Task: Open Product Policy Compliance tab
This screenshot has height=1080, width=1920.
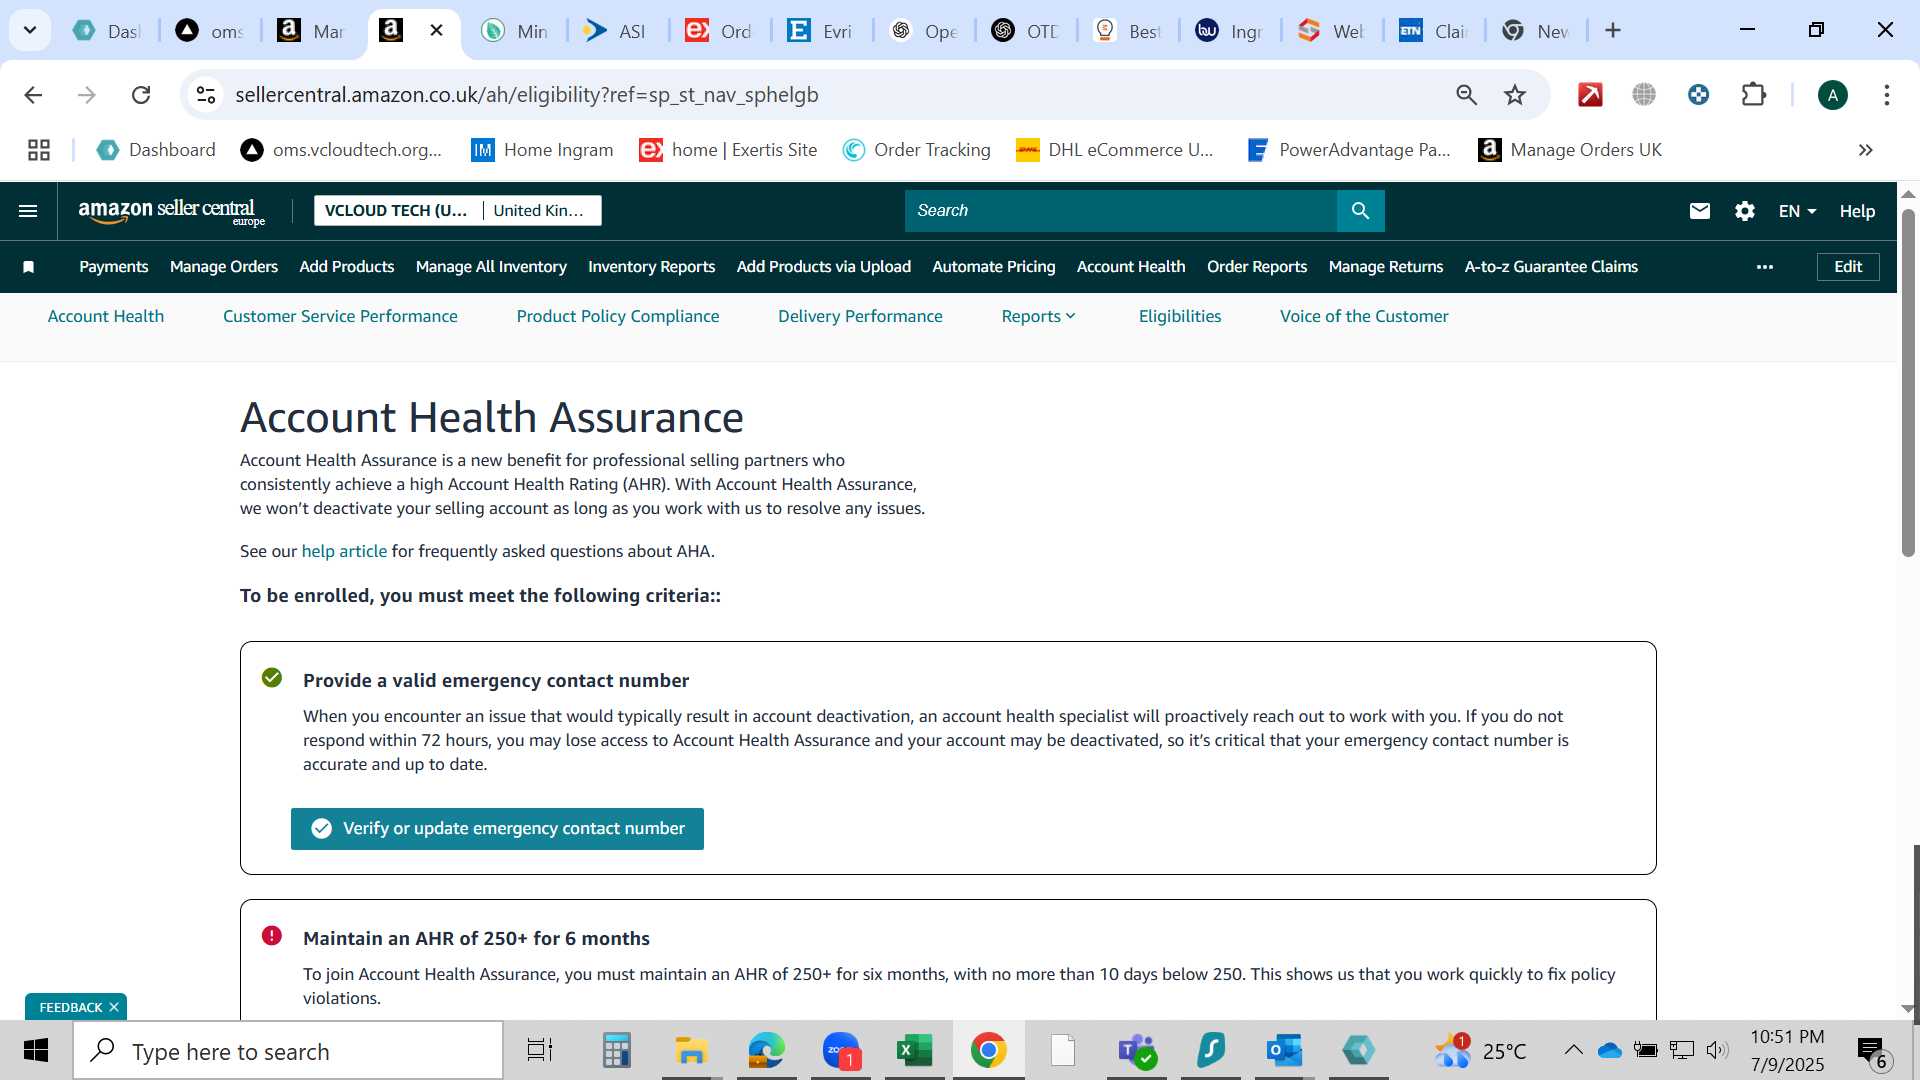Action: click(618, 316)
